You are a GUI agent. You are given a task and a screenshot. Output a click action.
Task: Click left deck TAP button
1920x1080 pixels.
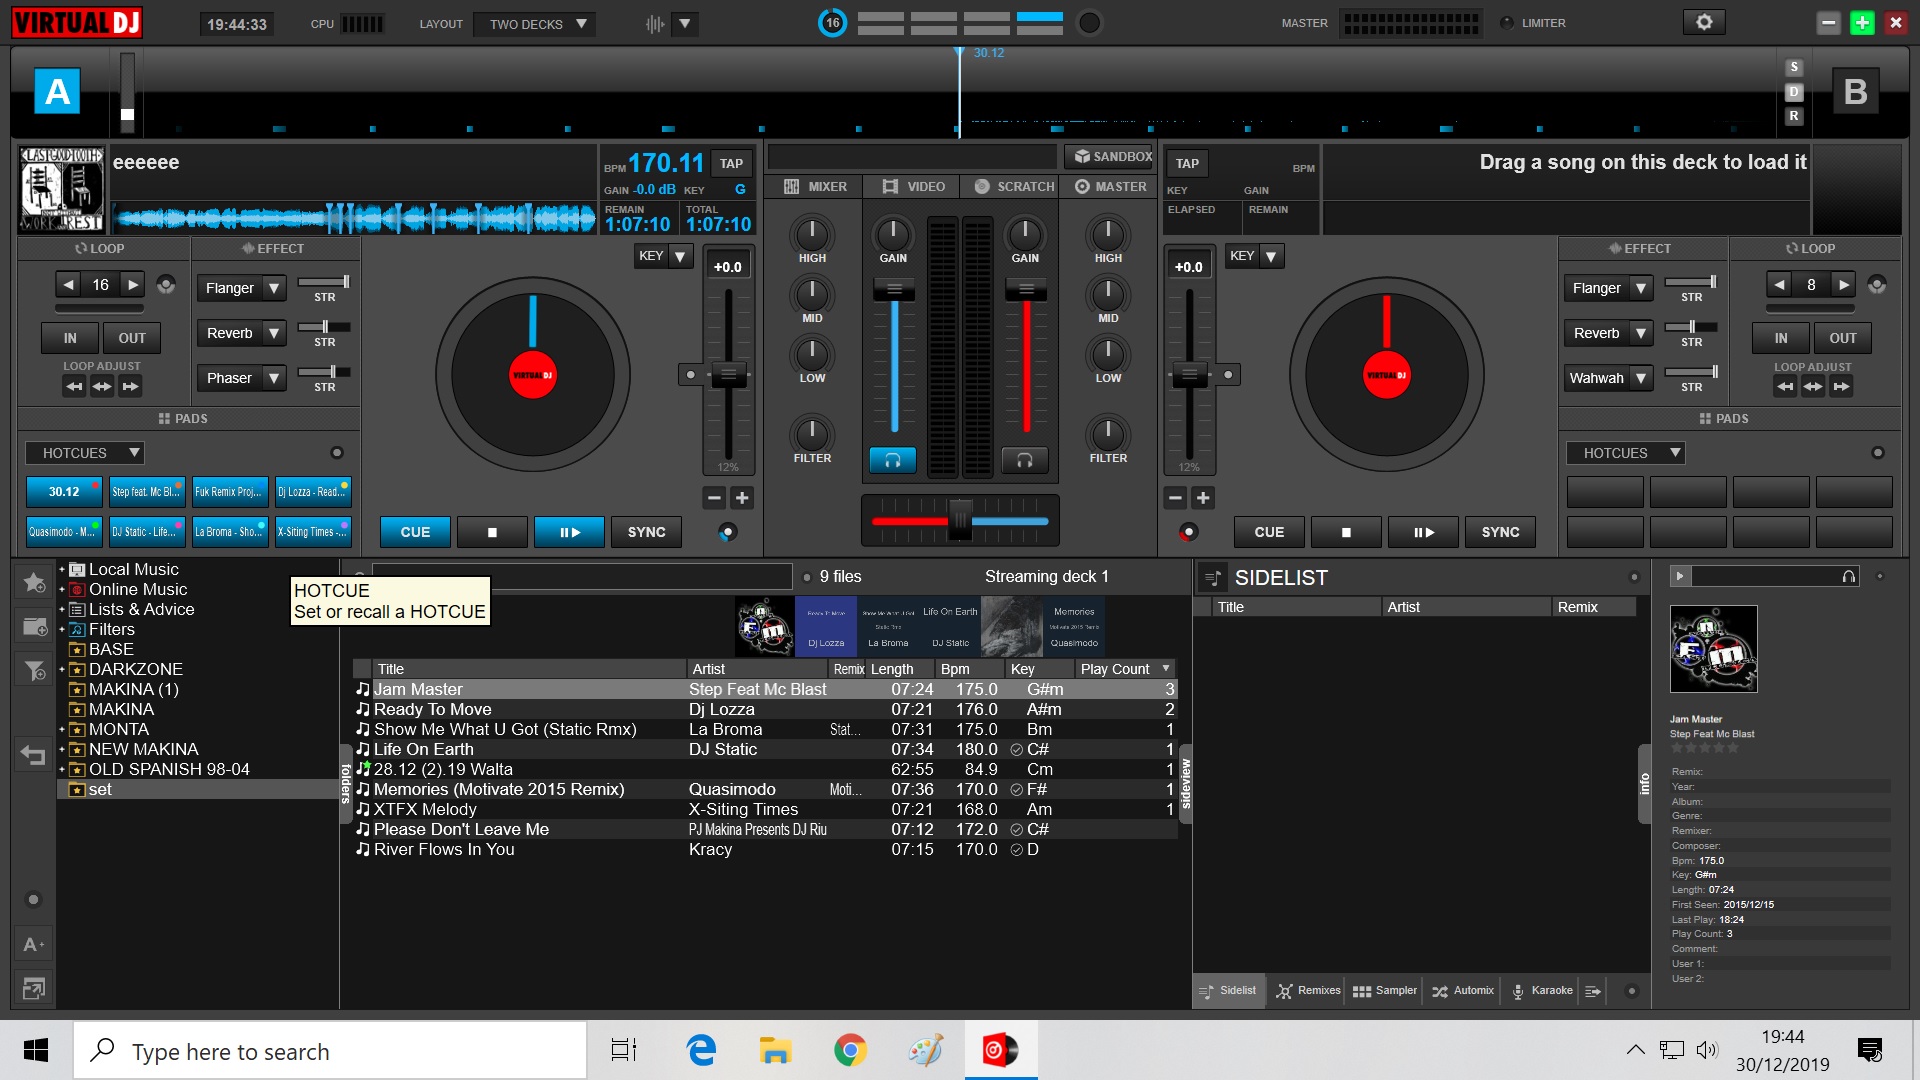click(x=731, y=164)
